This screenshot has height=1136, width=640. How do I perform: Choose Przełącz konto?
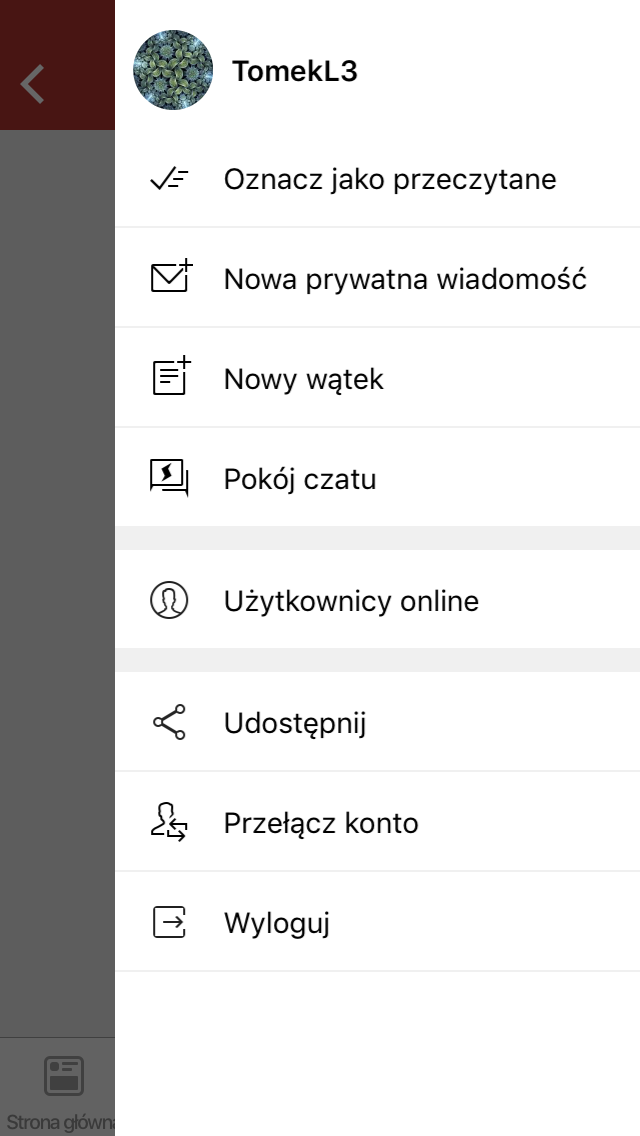pos(321,823)
